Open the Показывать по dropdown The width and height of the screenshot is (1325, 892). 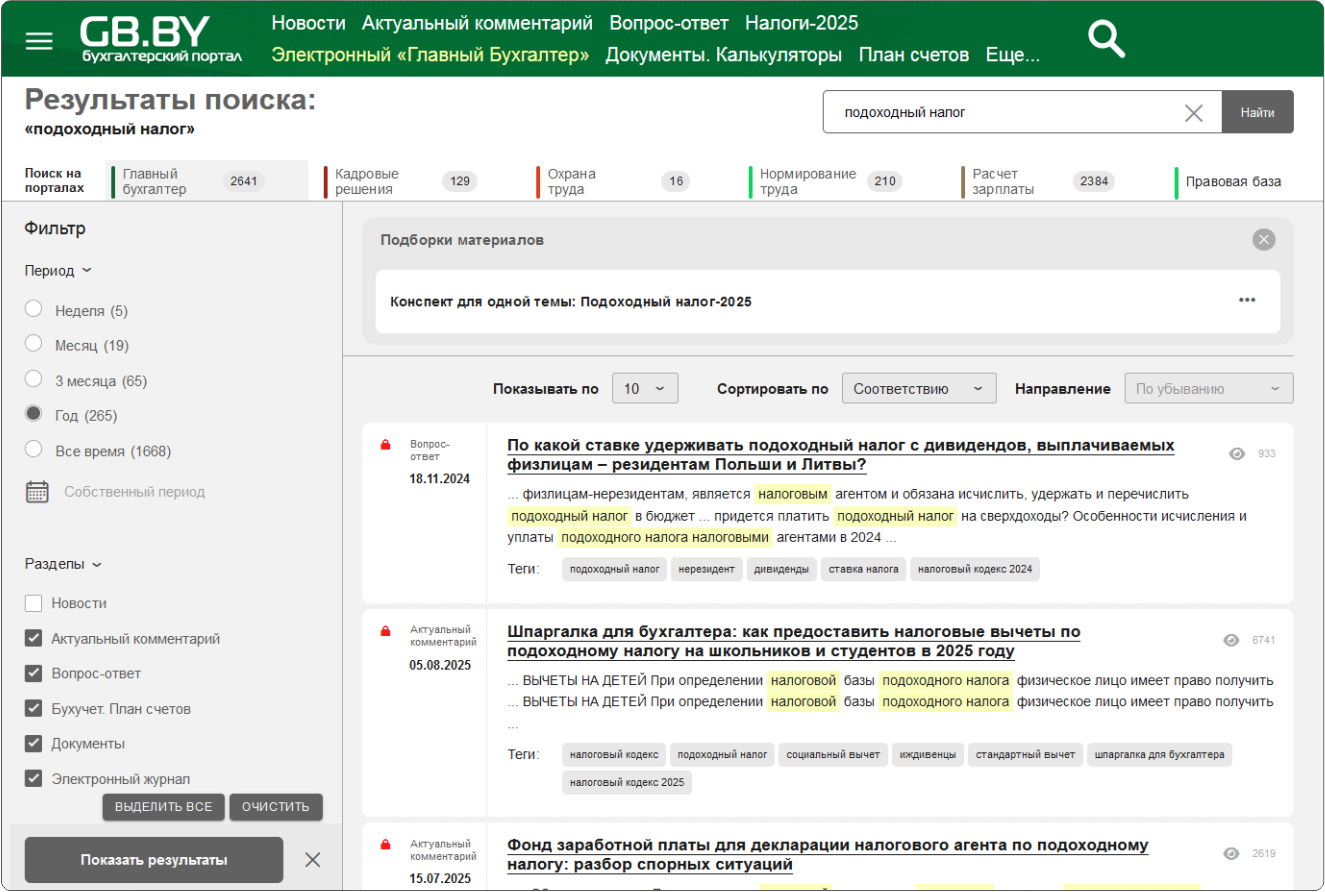[644, 389]
